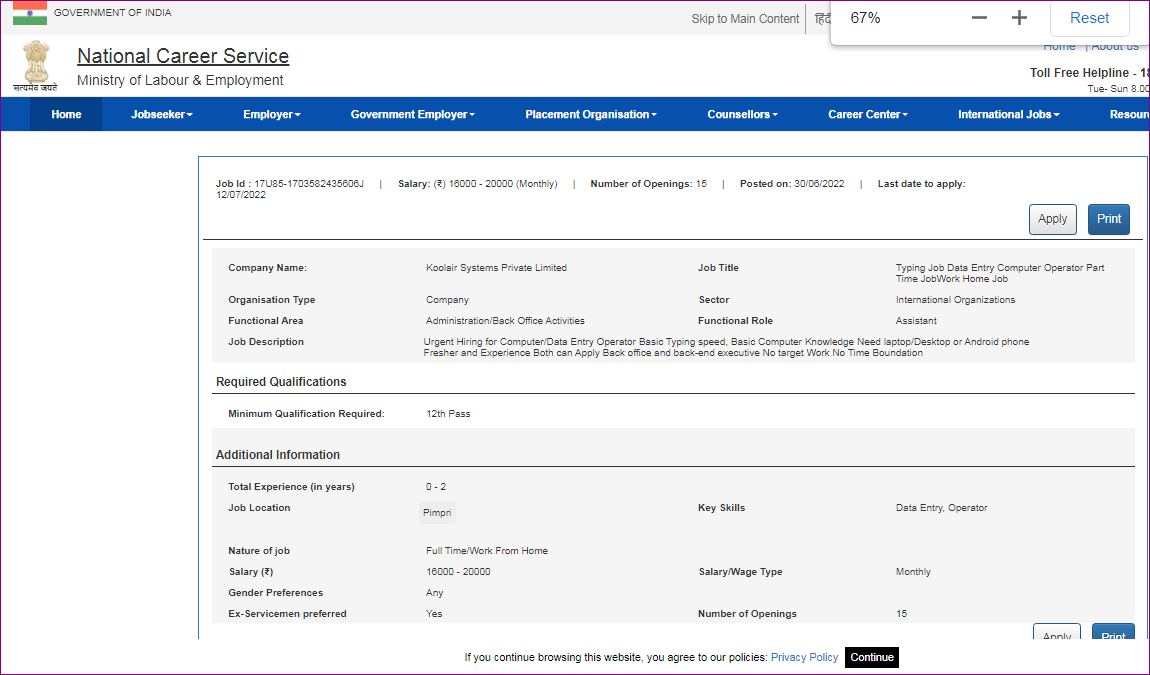Open the Career Center dropdown
This screenshot has width=1150, height=675.
click(867, 114)
